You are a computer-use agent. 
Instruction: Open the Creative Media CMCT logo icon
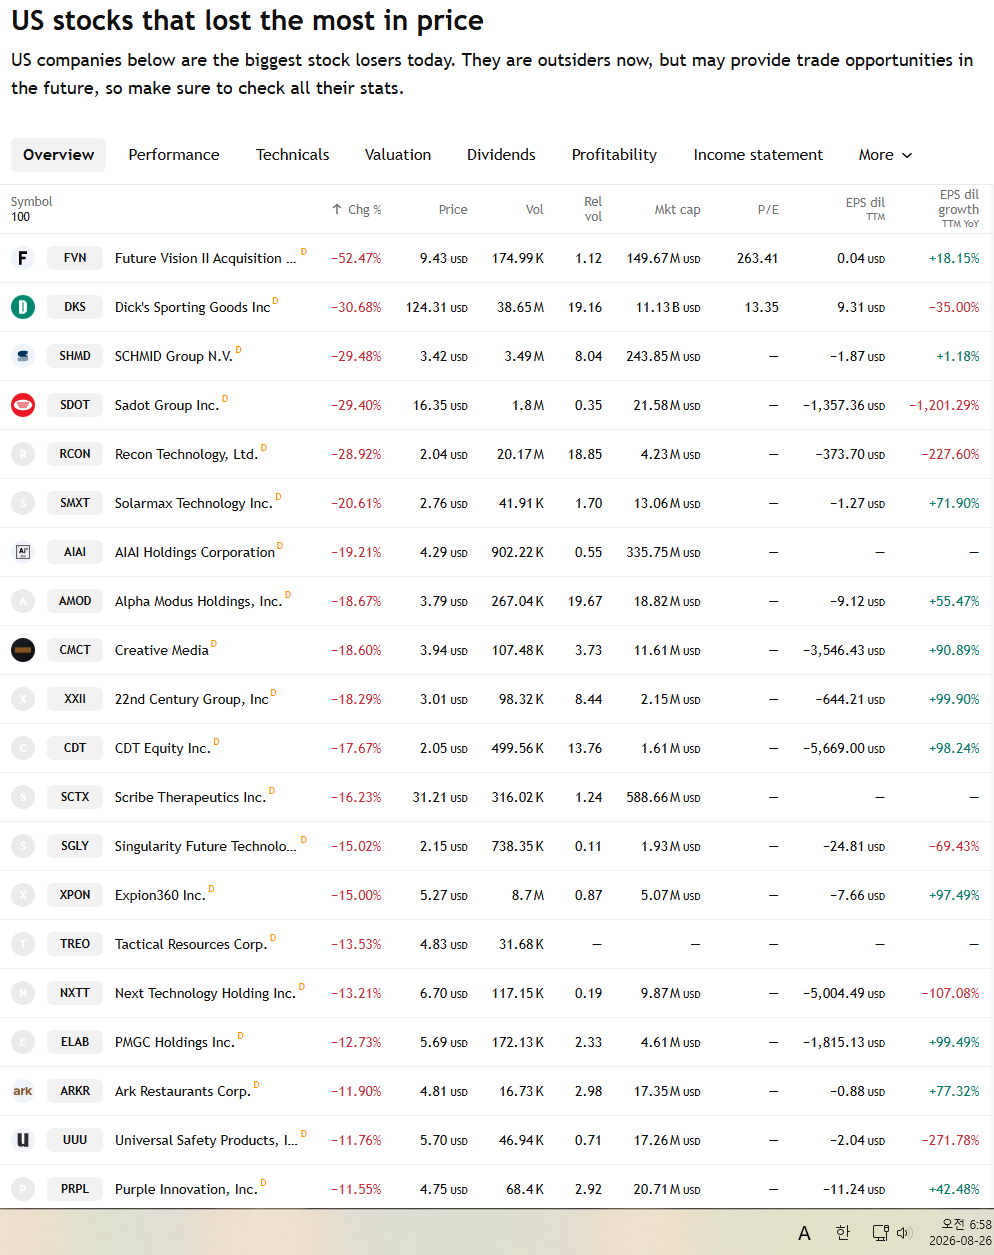click(23, 650)
